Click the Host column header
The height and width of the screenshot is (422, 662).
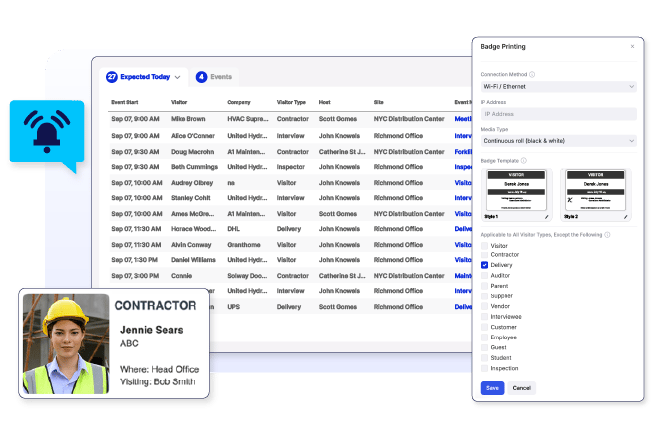click(x=324, y=102)
